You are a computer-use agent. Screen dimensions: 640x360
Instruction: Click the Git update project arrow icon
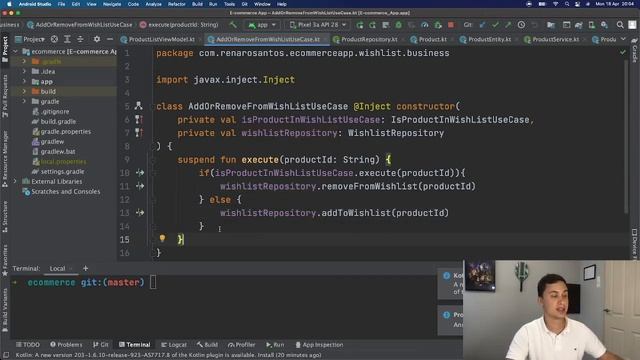(x=482, y=25)
